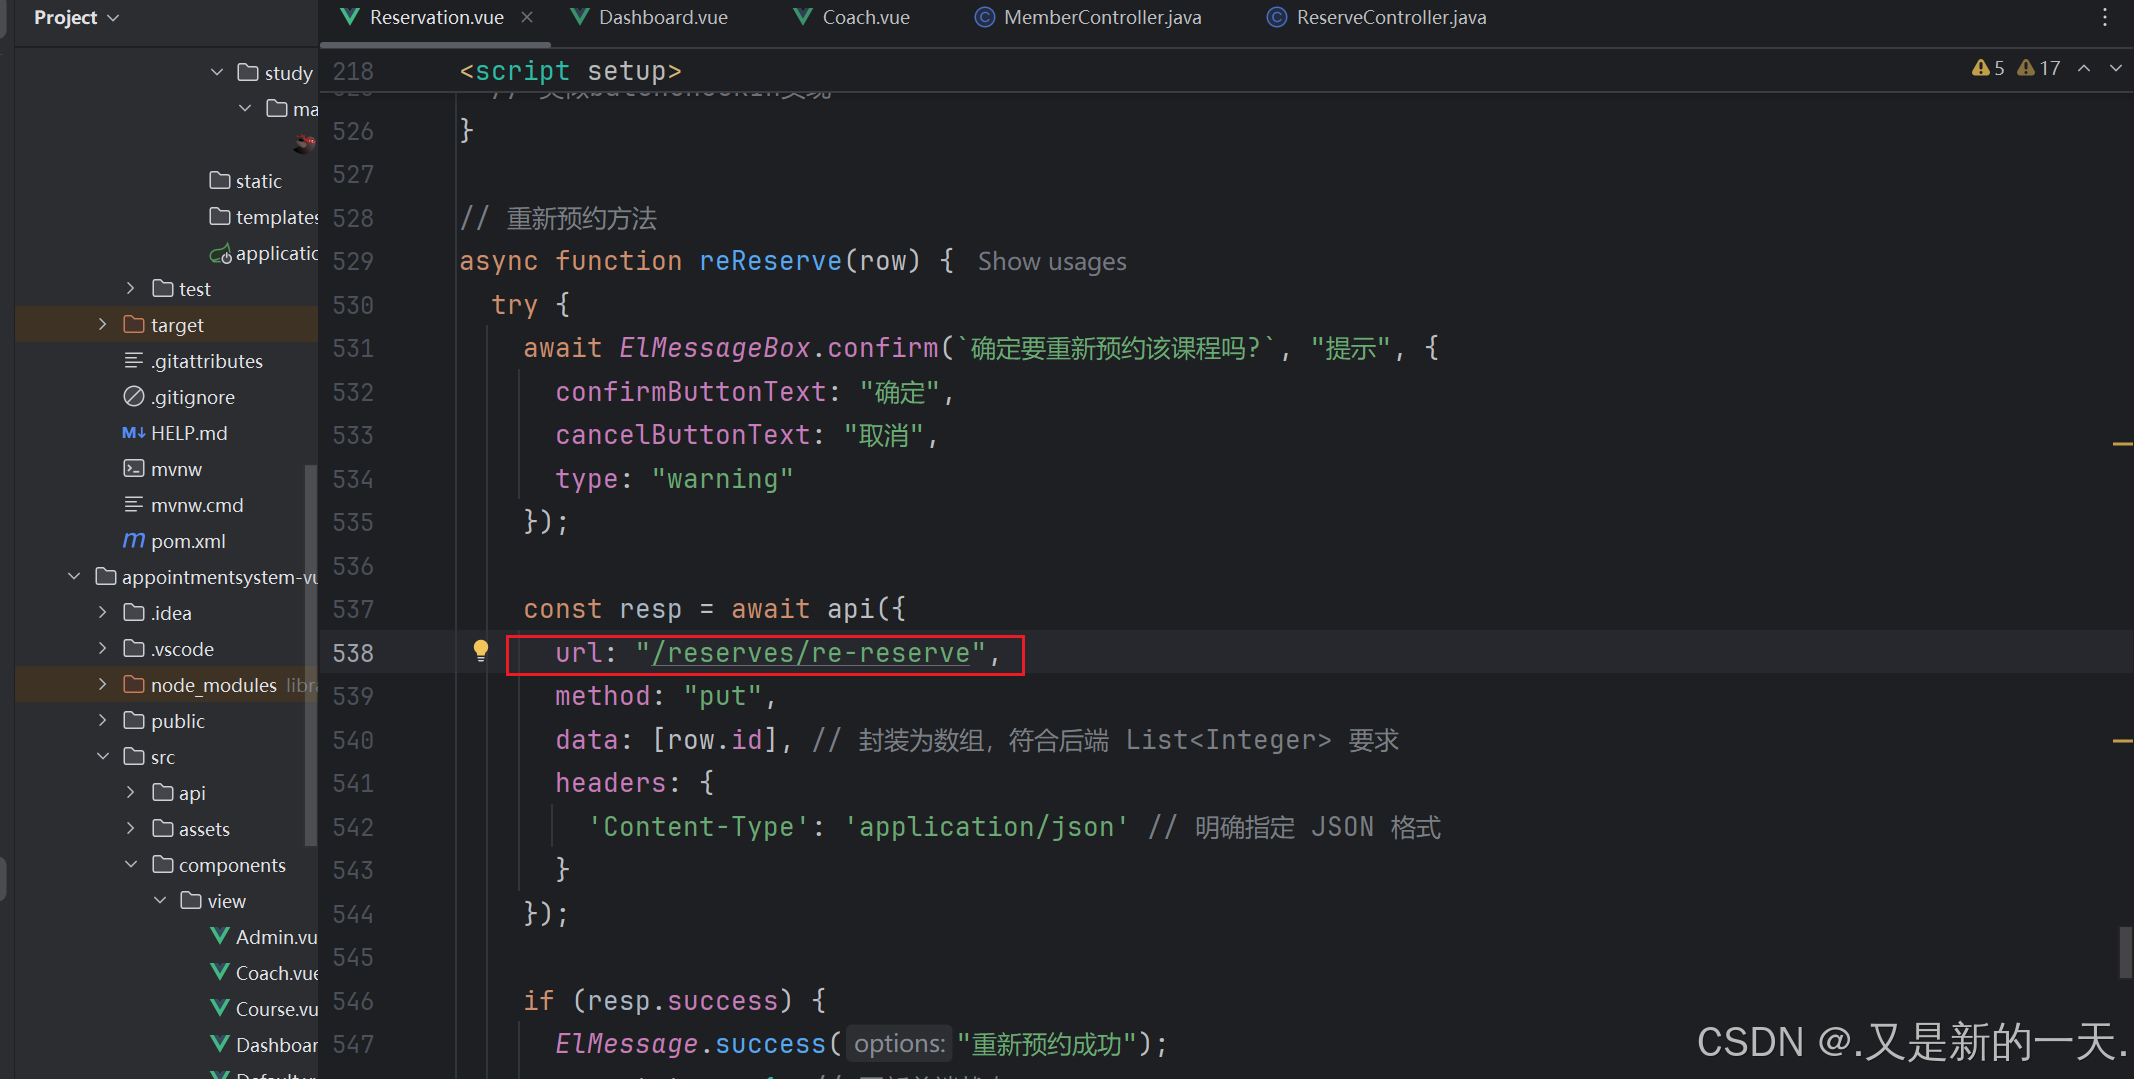Open pom.xml Maven file
Screen dimensions: 2134x1079
[174, 541]
